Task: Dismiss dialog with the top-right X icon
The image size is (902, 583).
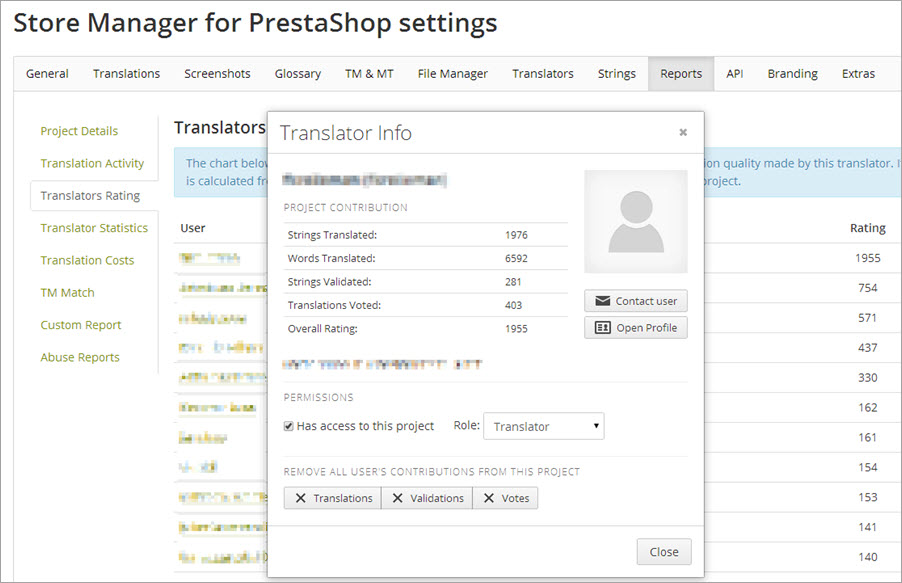Action: tap(683, 132)
